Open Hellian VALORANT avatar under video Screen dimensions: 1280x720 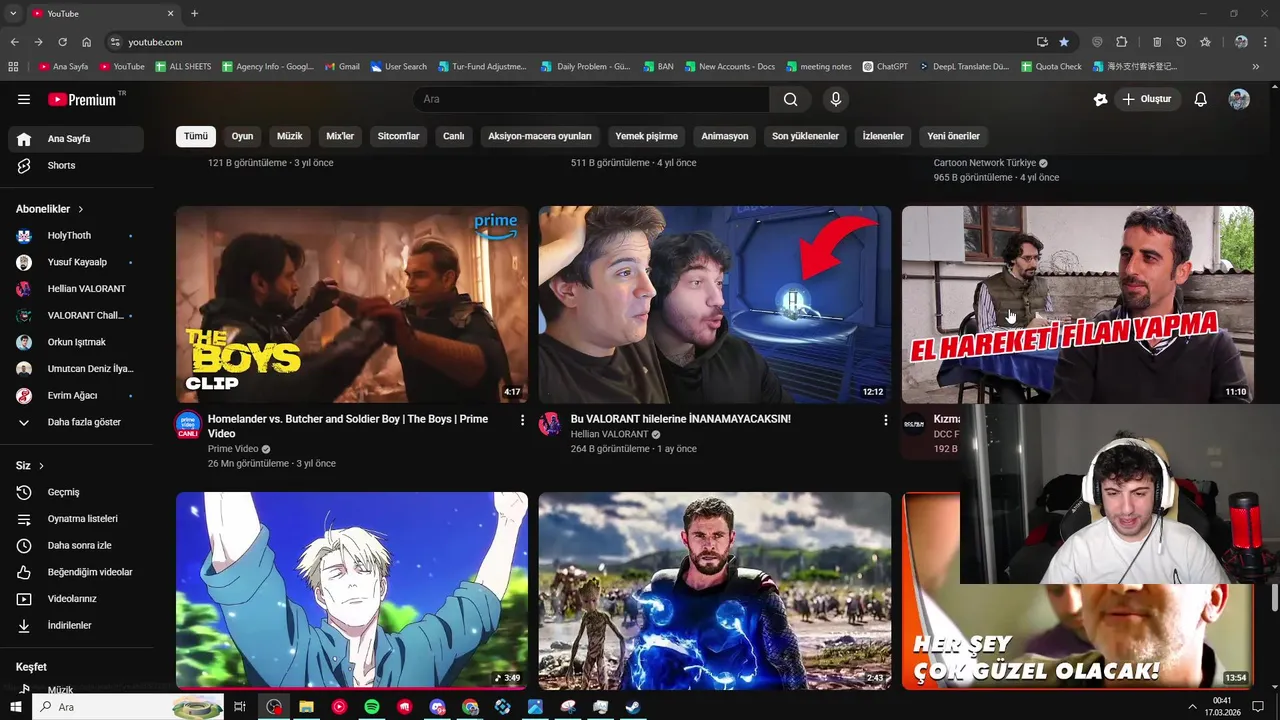[x=550, y=424]
